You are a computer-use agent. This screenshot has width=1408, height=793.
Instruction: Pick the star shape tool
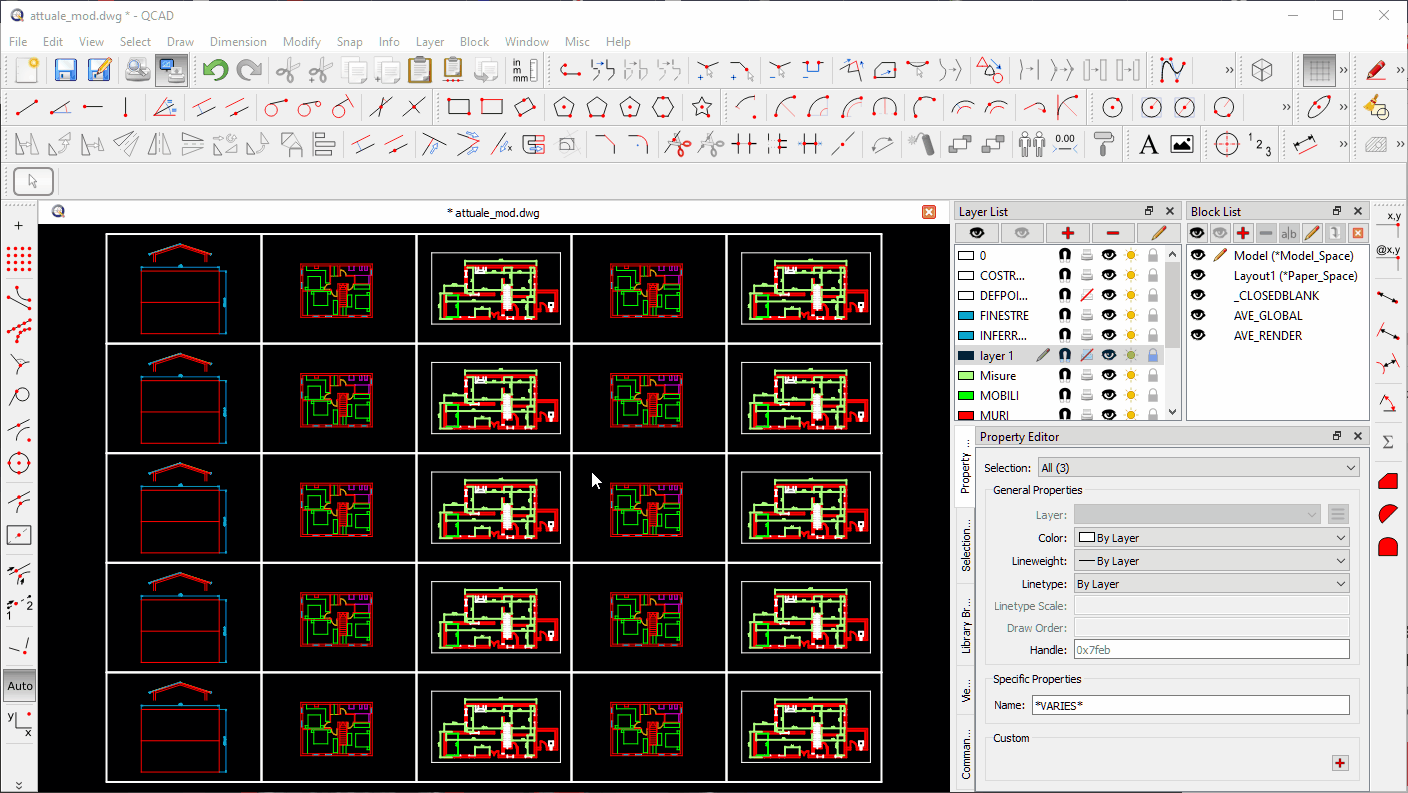tap(702, 107)
